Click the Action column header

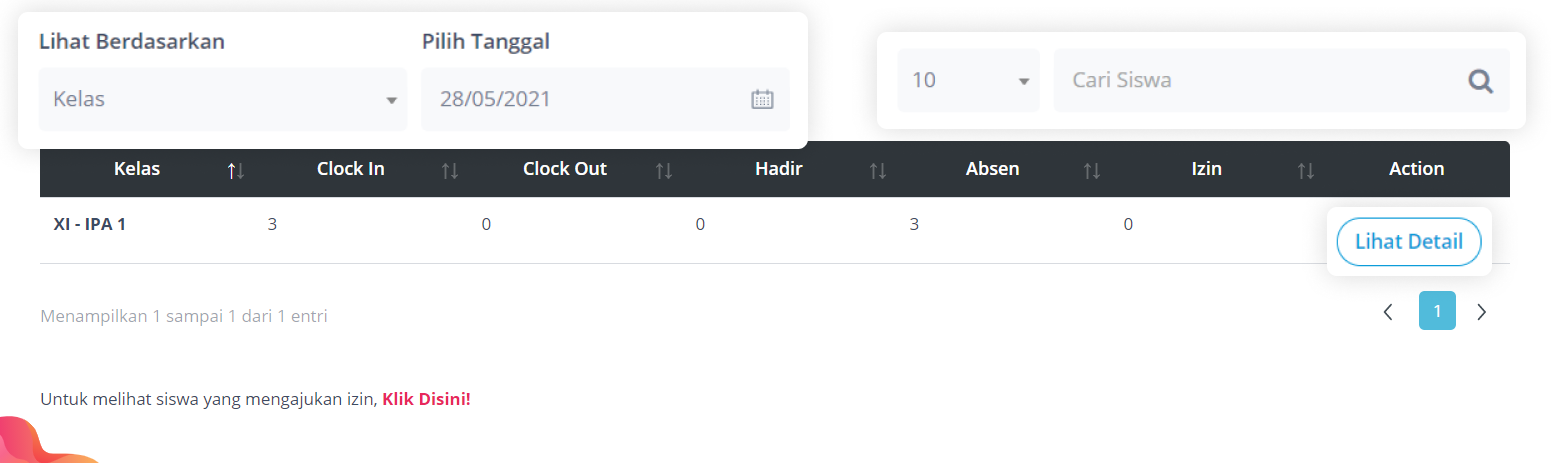(x=1416, y=169)
